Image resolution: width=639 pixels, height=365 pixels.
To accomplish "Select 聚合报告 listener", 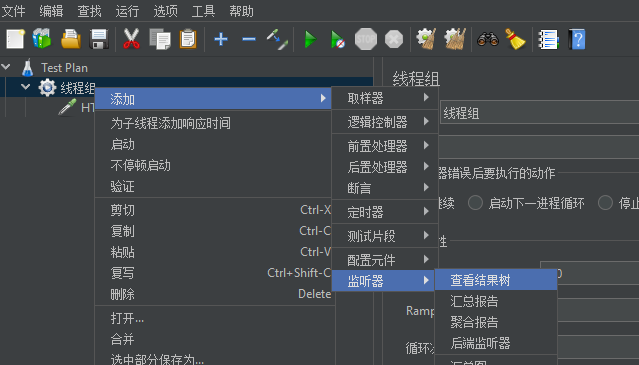I will (x=496, y=322).
